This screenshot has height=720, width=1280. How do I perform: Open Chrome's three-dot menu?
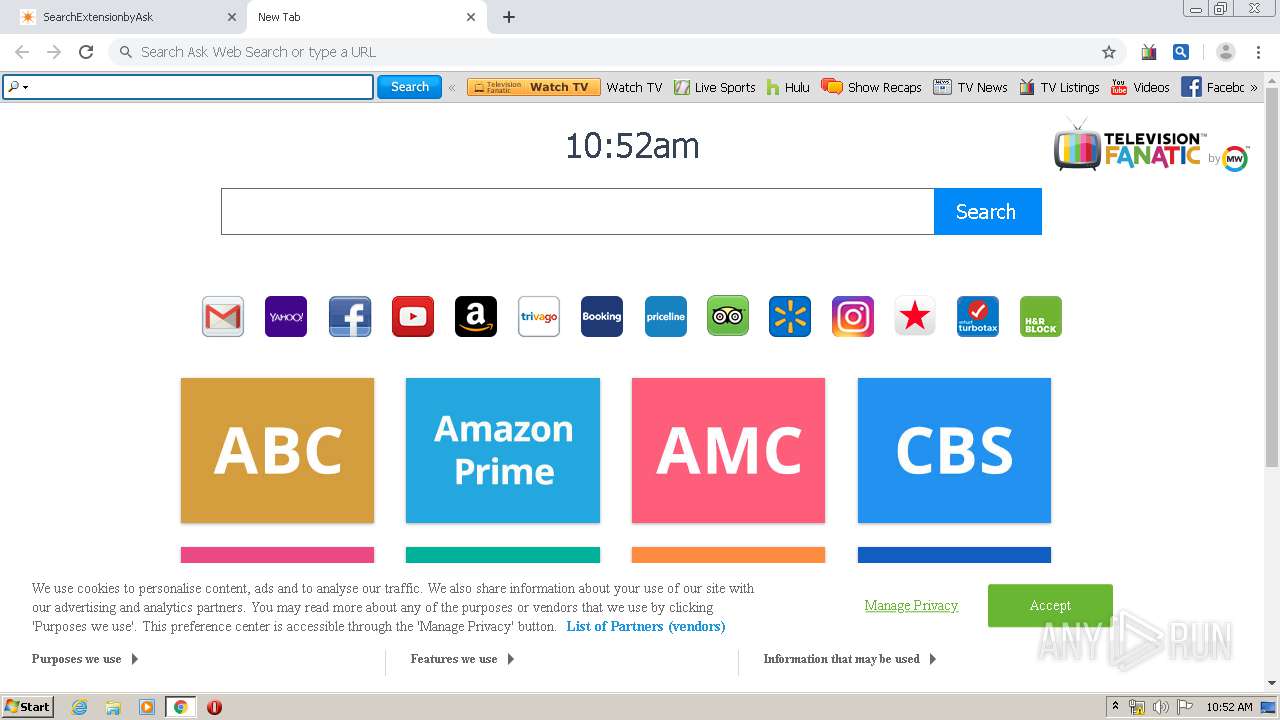[x=1258, y=52]
